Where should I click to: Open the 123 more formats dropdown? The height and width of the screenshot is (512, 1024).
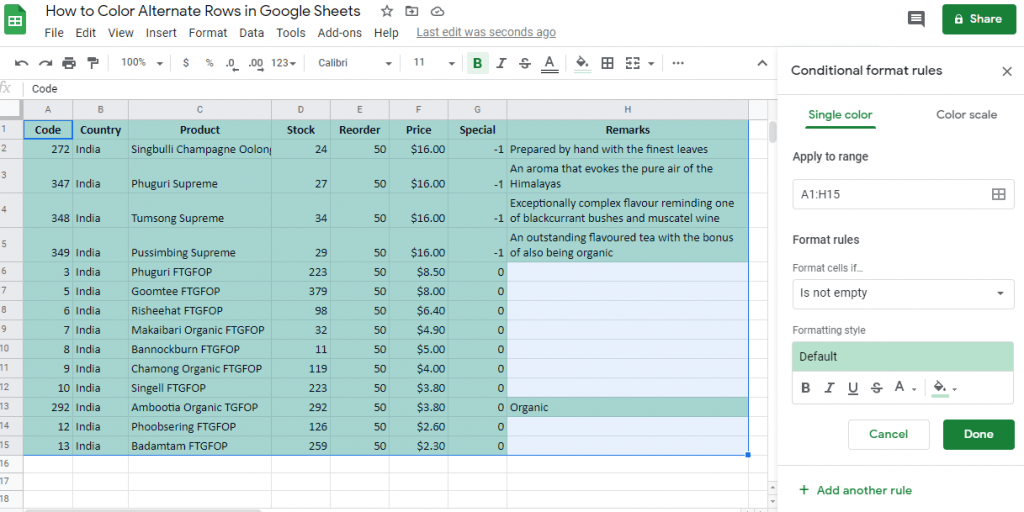[x=283, y=63]
